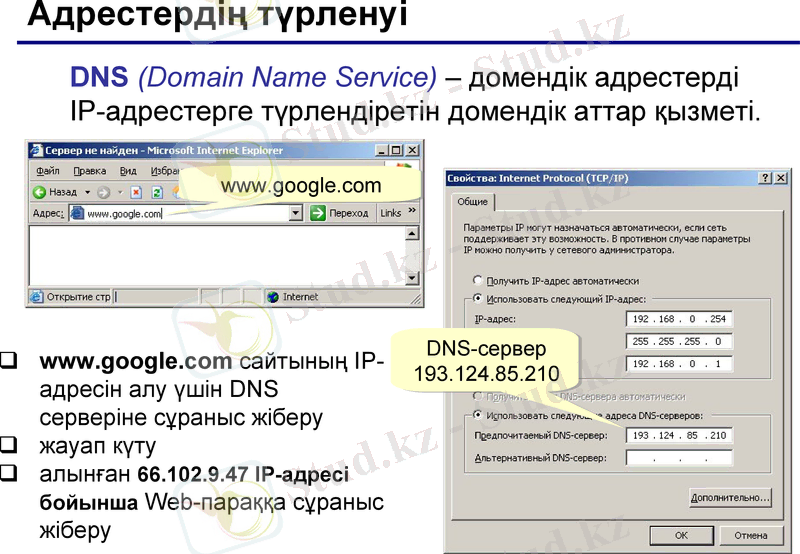
Task: Click the Links toolbar label
Action: click(x=390, y=213)
